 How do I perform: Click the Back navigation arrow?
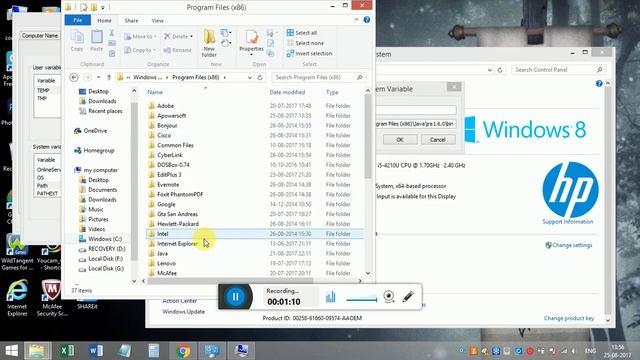74,77
